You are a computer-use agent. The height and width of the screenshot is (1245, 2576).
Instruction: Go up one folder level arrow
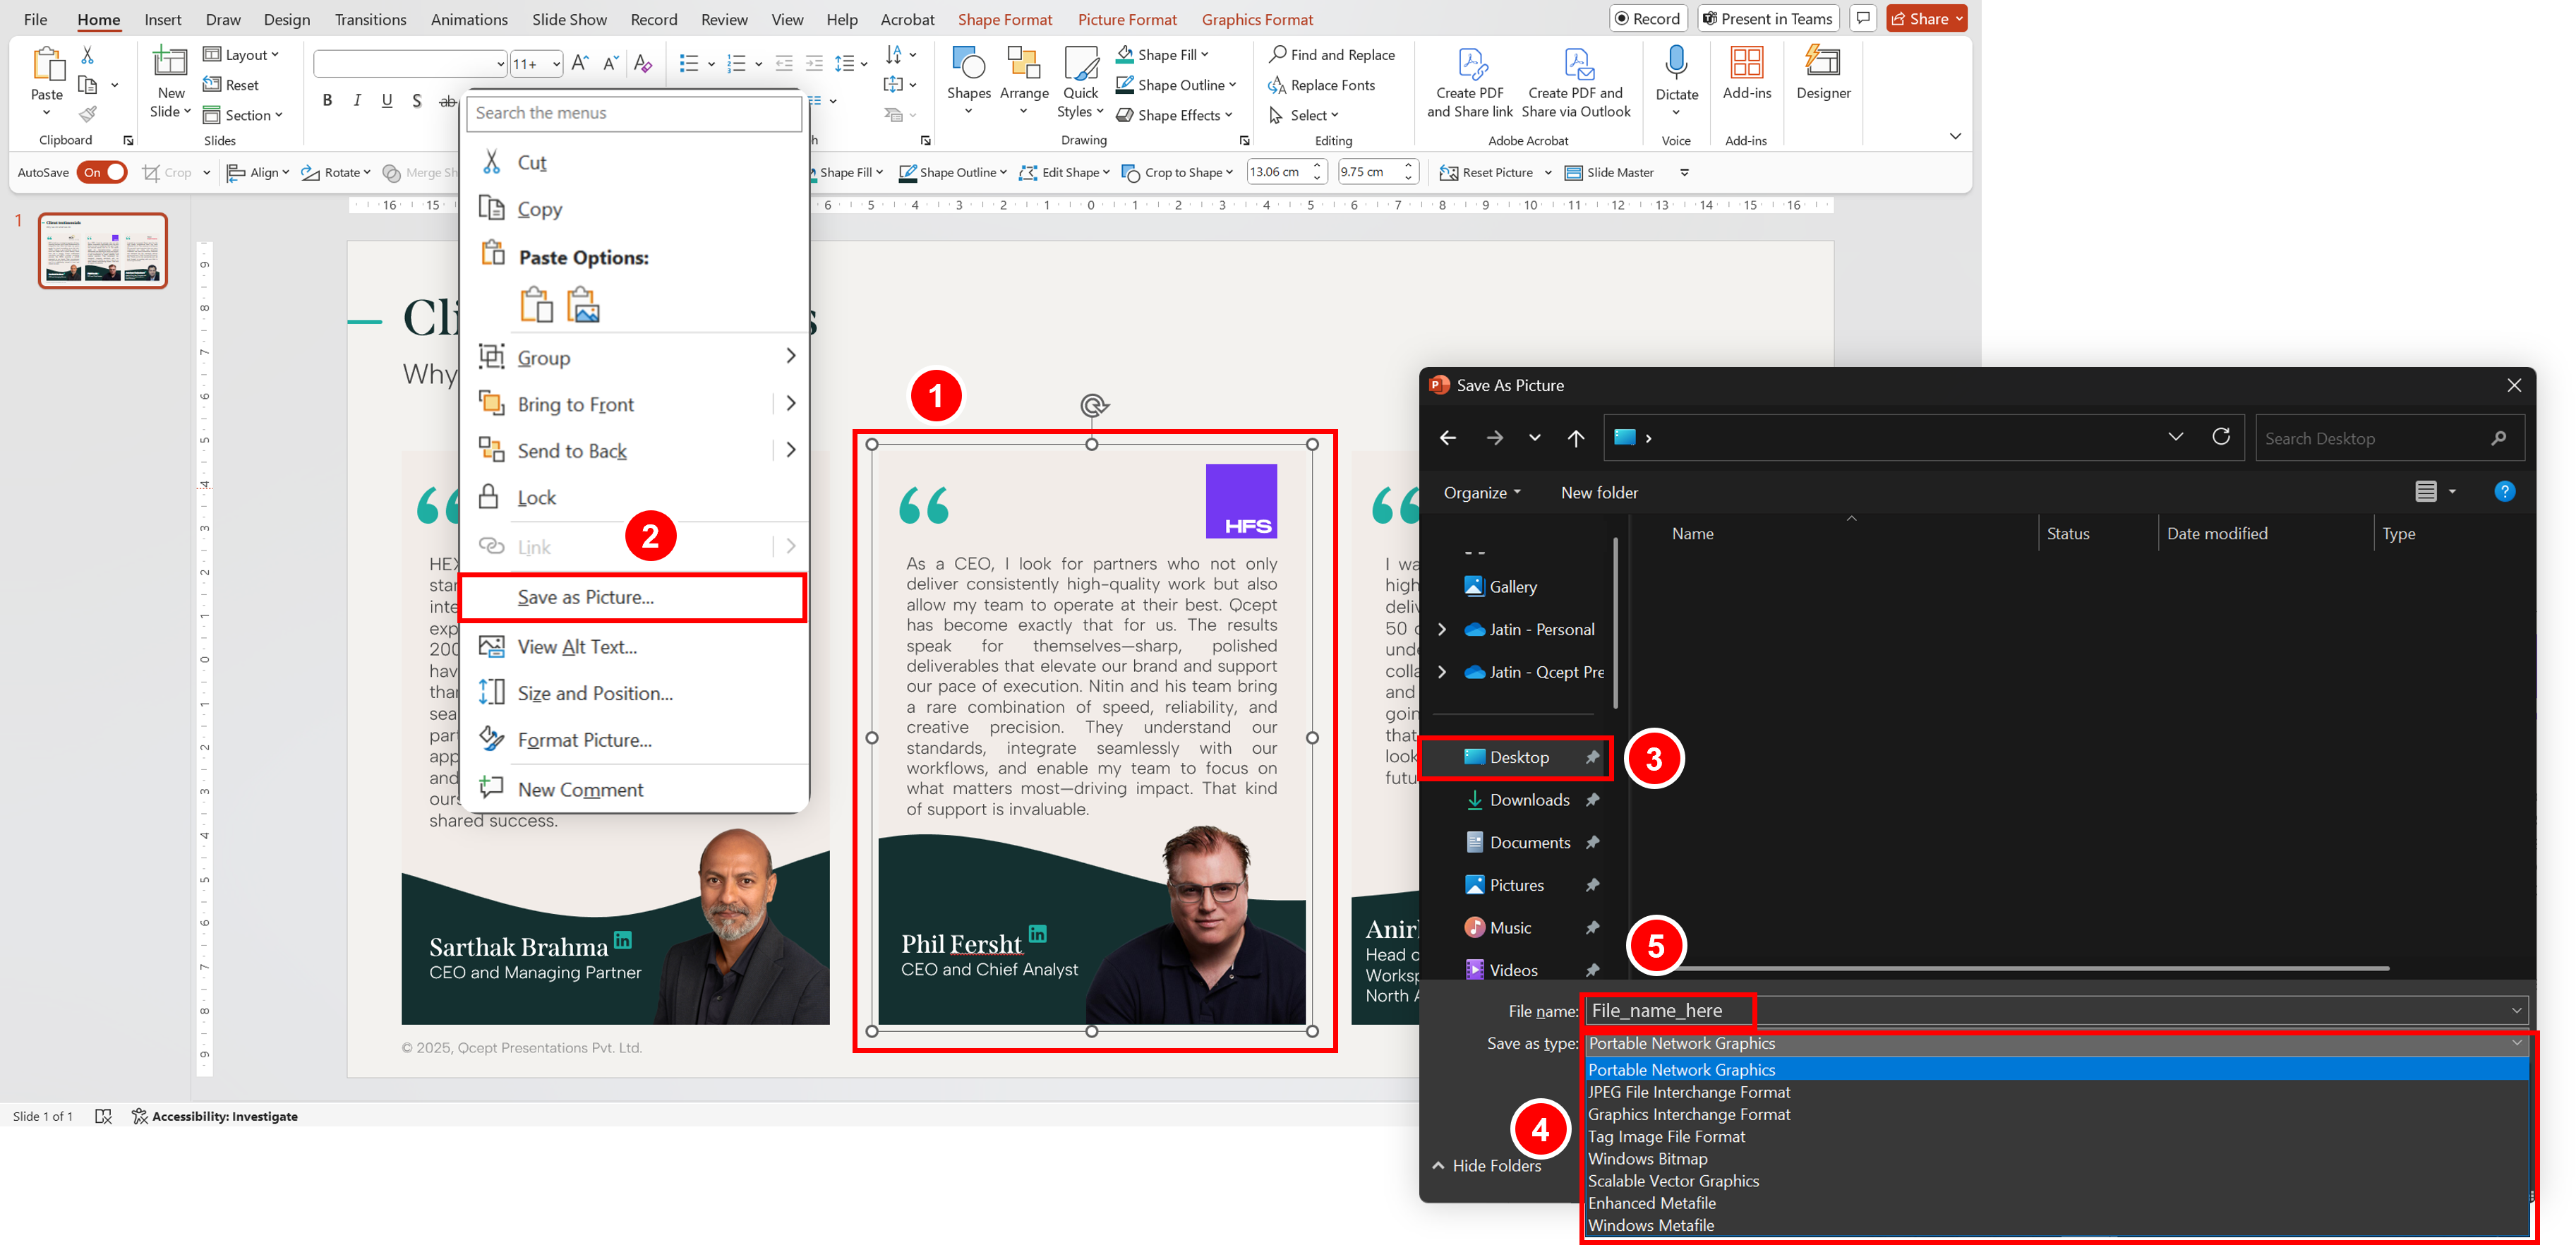tap(1576, 438)
